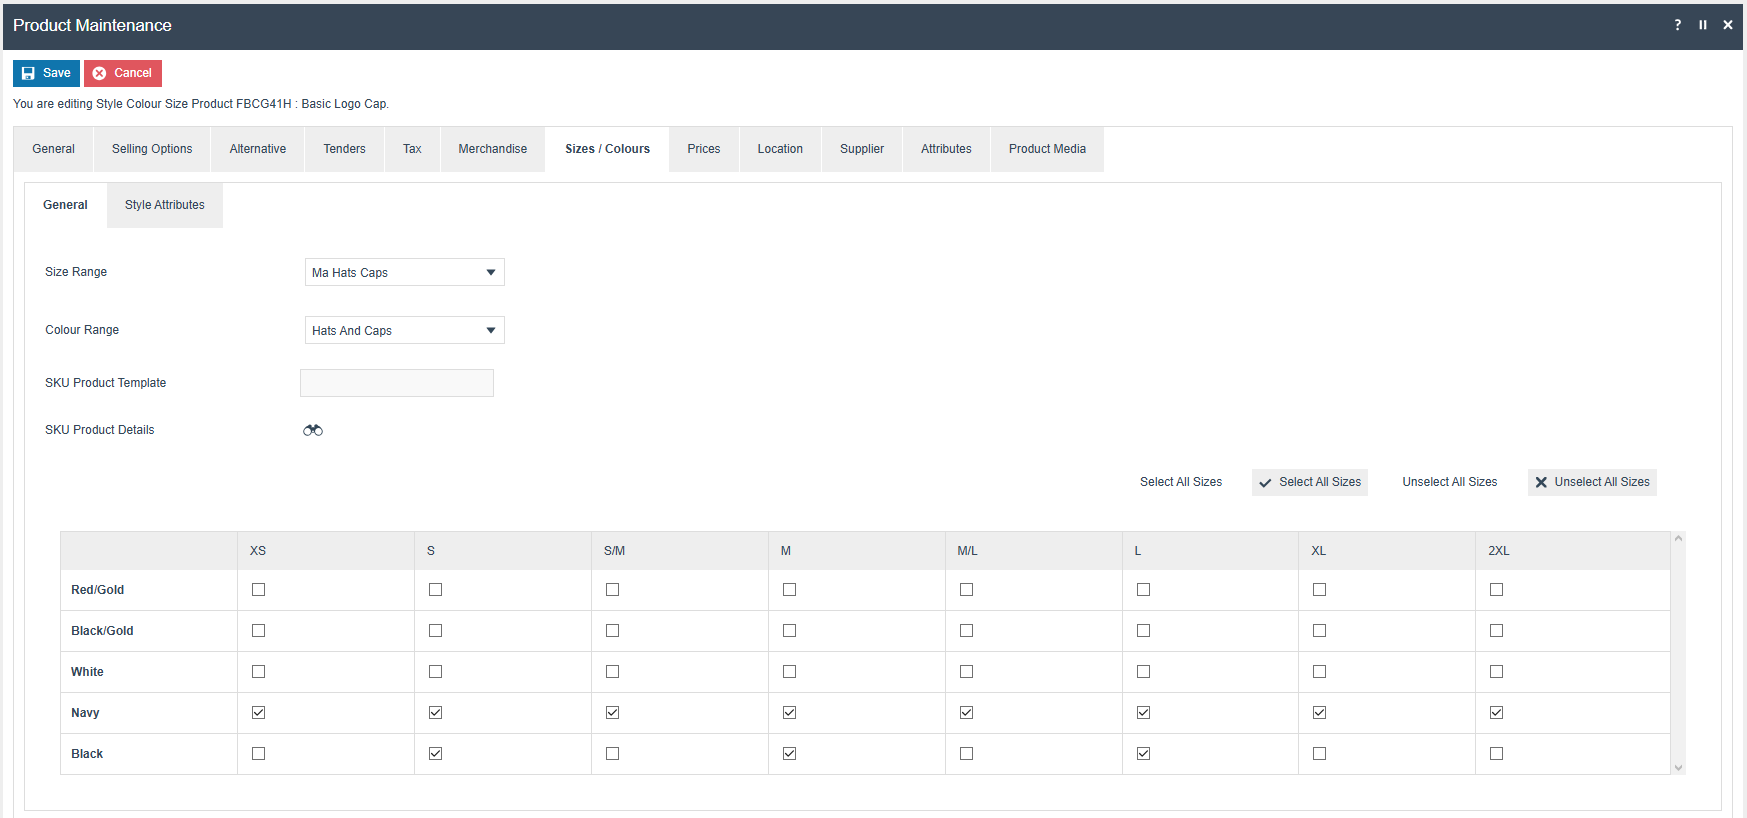Open the Prices tab
Image resolution: width=1747 pixels, height=818 pixels.
[704, 149]
